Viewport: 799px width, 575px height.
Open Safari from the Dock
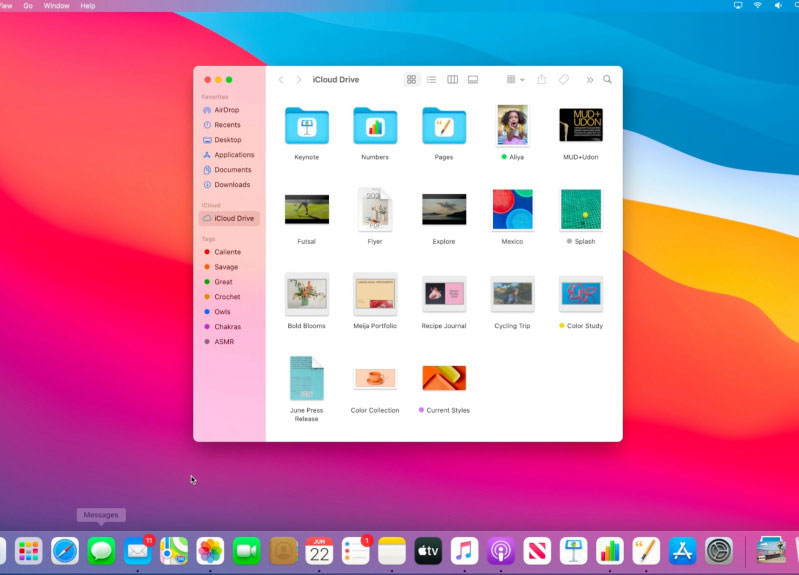tap(65, 550)
